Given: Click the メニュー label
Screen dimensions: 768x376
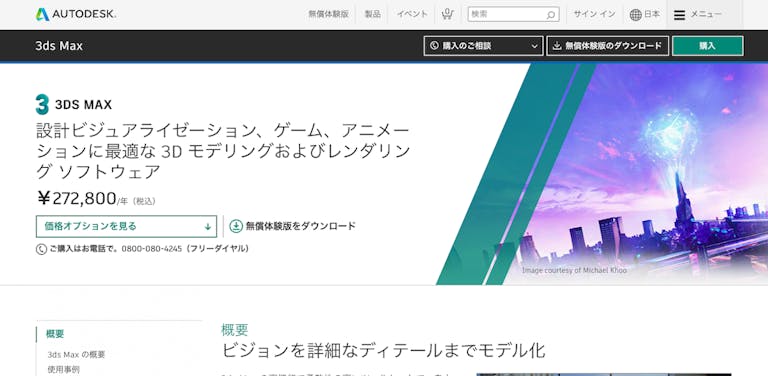Looking at the screenshot, I should point(706,14).
